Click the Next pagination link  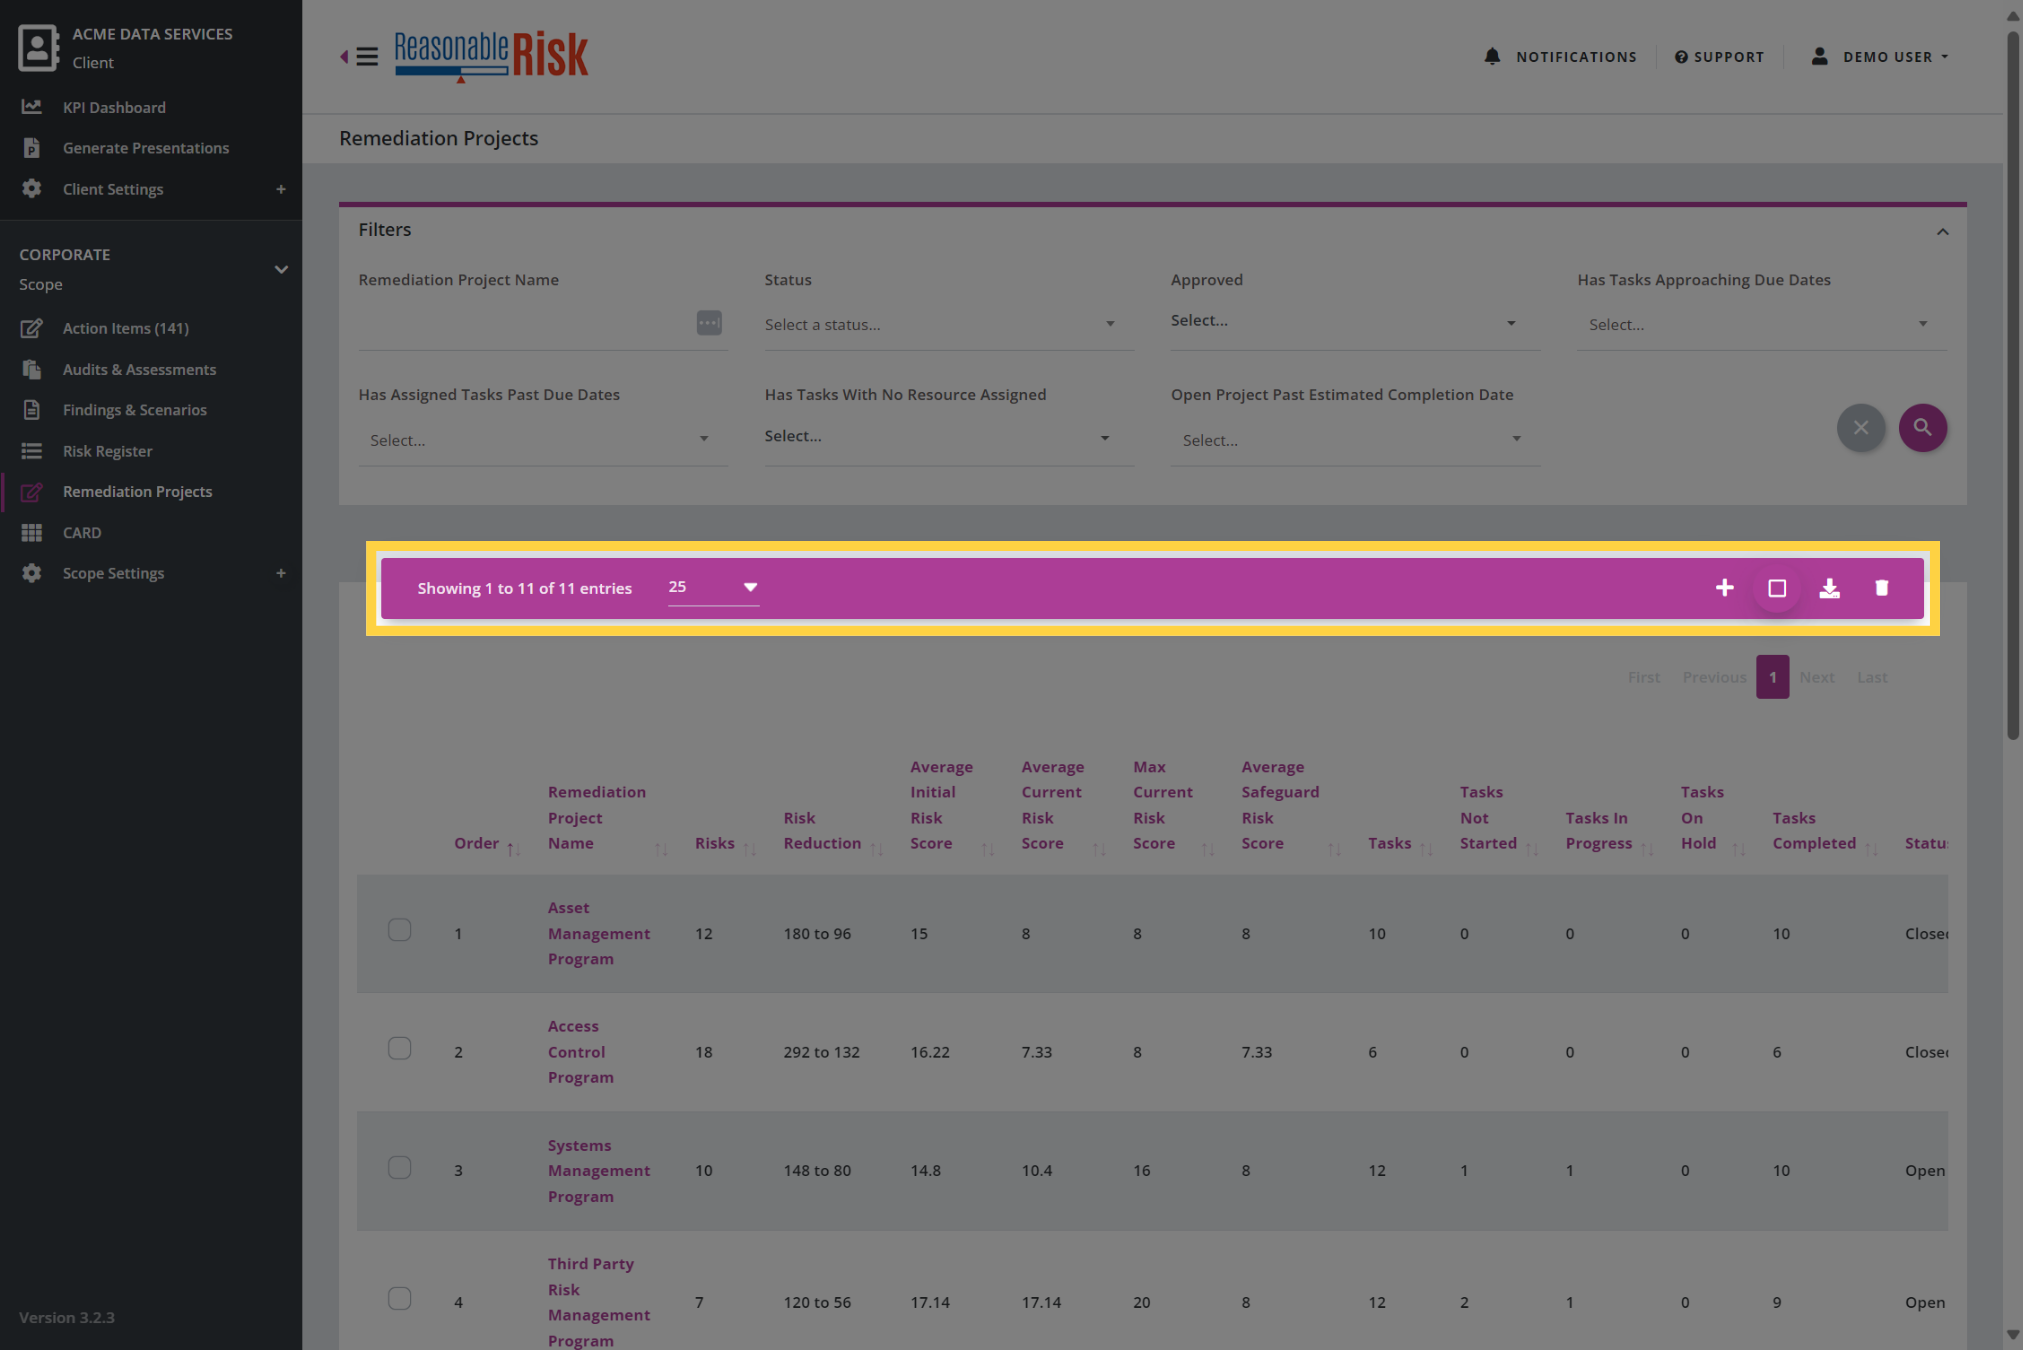click(x=1816, y=677)
